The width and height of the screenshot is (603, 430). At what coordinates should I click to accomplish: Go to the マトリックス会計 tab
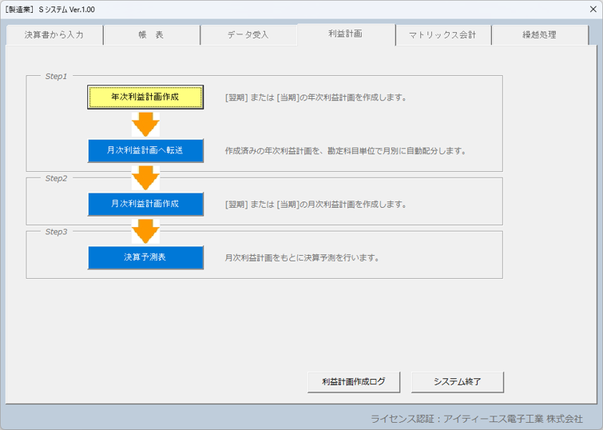point(443,35)
